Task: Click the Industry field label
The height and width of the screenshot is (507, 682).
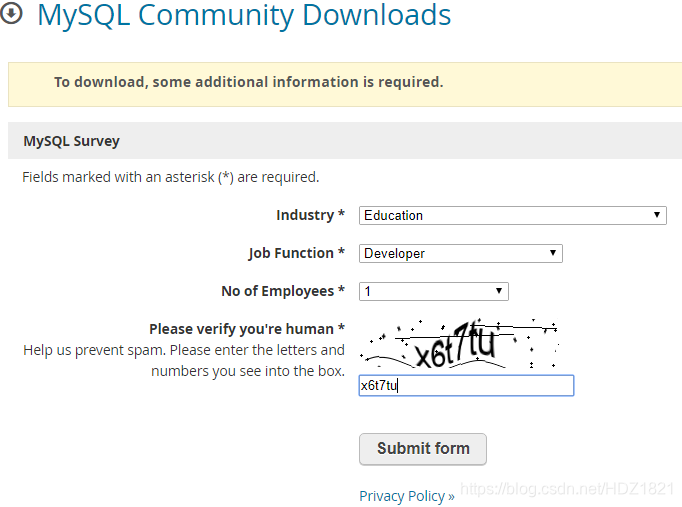Action: (x=310, y=215)
